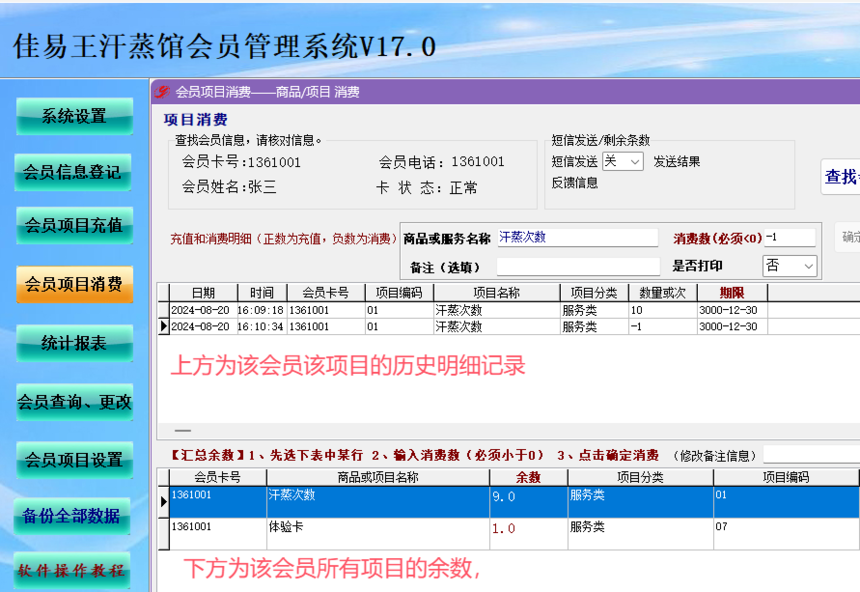The height and width of the screenshot is (592, 860).
Task: Open the 是否打印 dropdown
Action: [x=790, y=266]
